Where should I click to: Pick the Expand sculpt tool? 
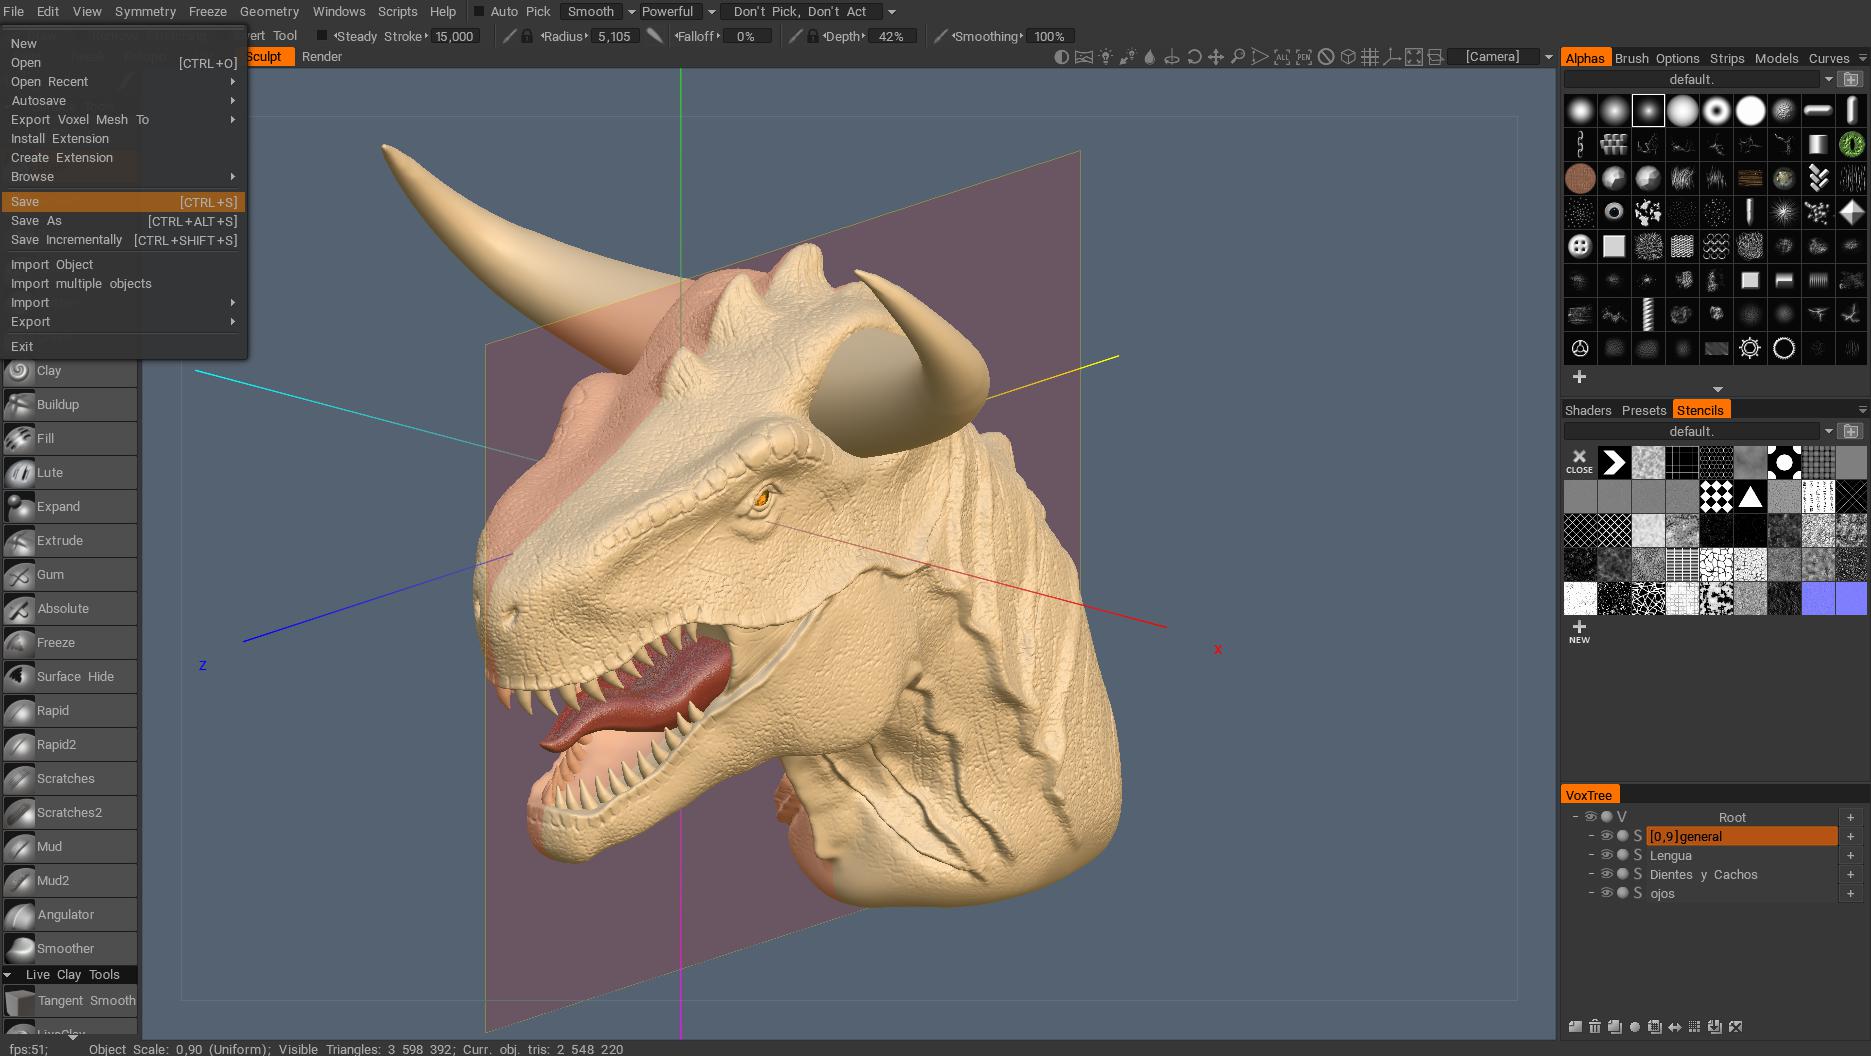(x=69, y=507)
